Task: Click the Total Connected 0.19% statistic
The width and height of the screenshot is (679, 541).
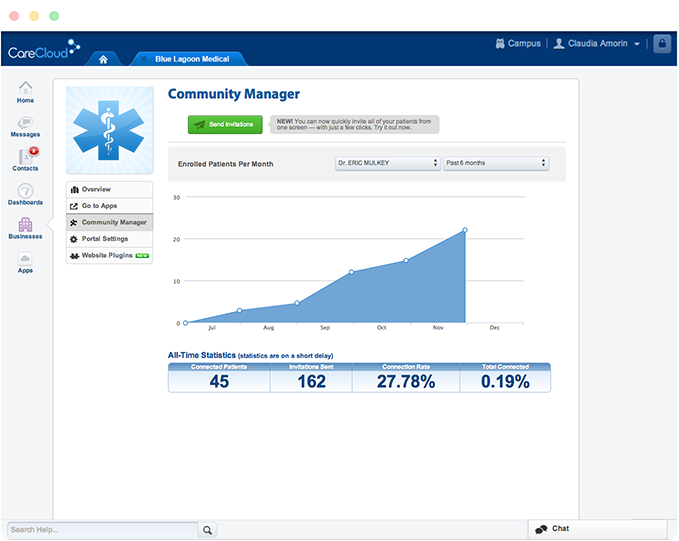Action: (505, 378)
